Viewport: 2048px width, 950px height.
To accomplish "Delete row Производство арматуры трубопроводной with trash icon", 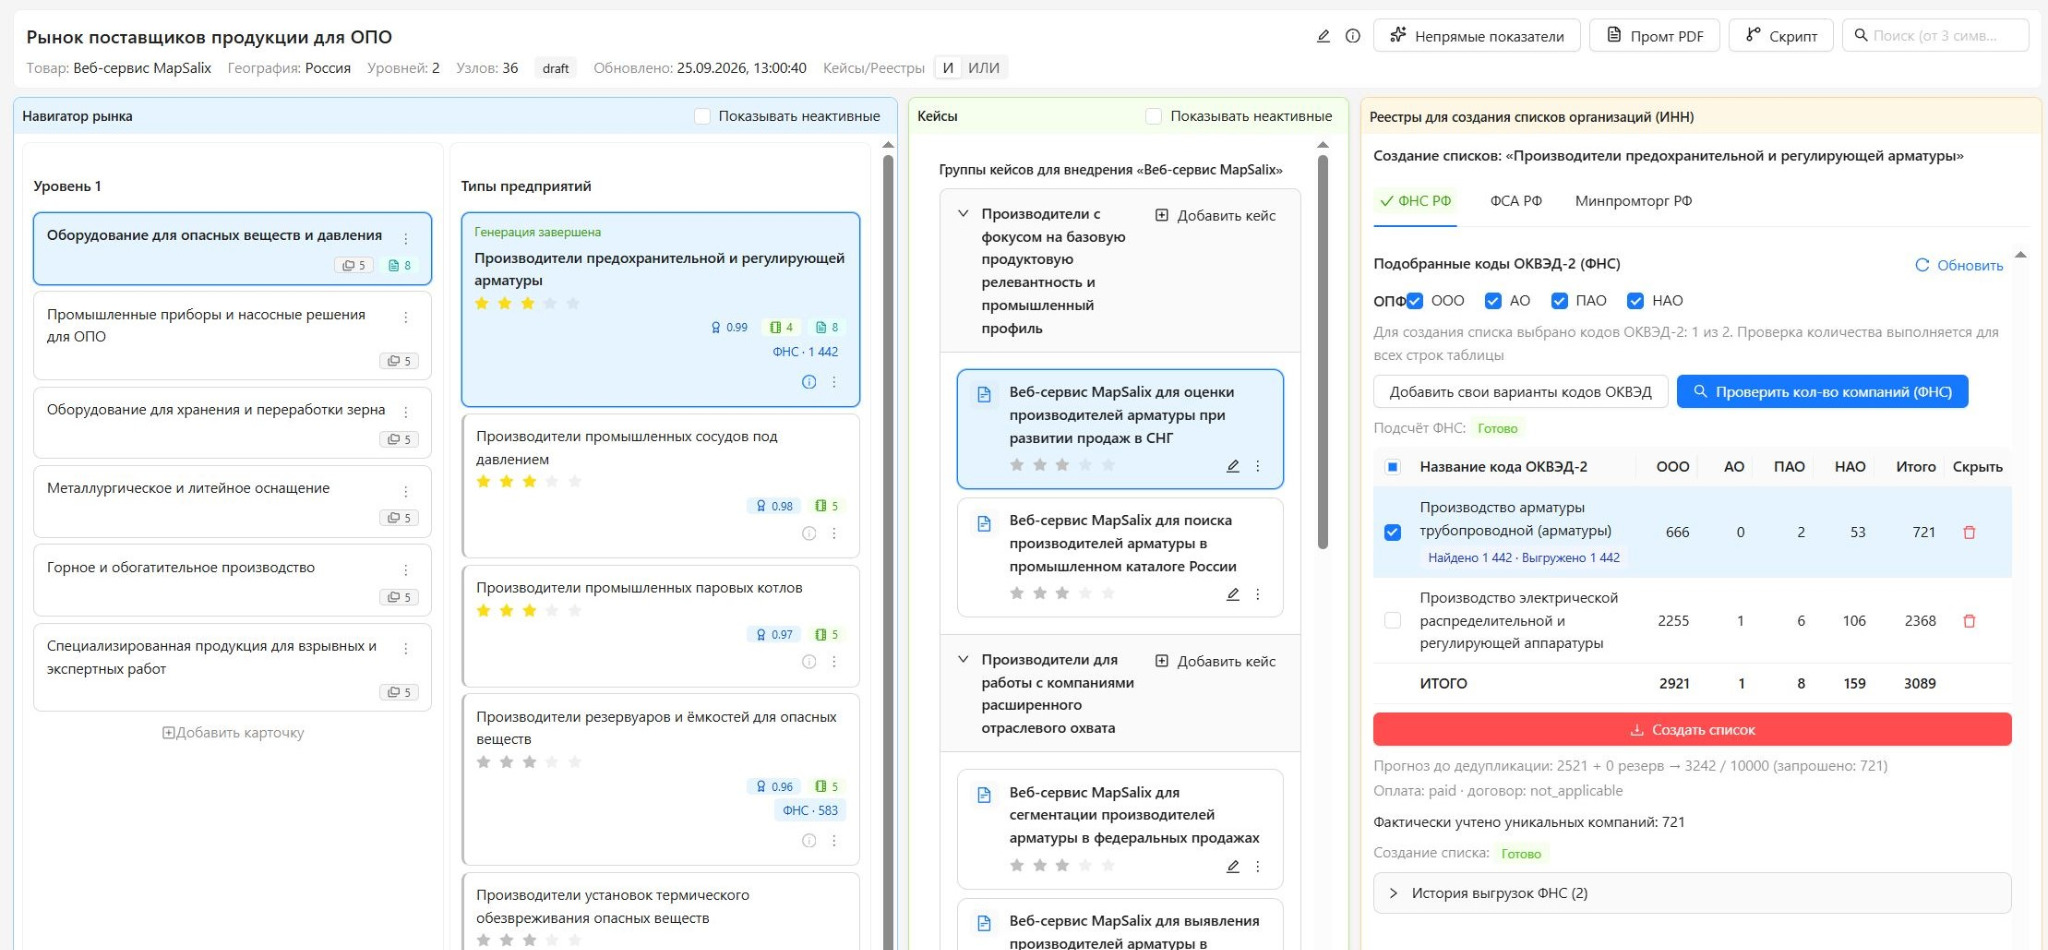I will click(1969, 533).
